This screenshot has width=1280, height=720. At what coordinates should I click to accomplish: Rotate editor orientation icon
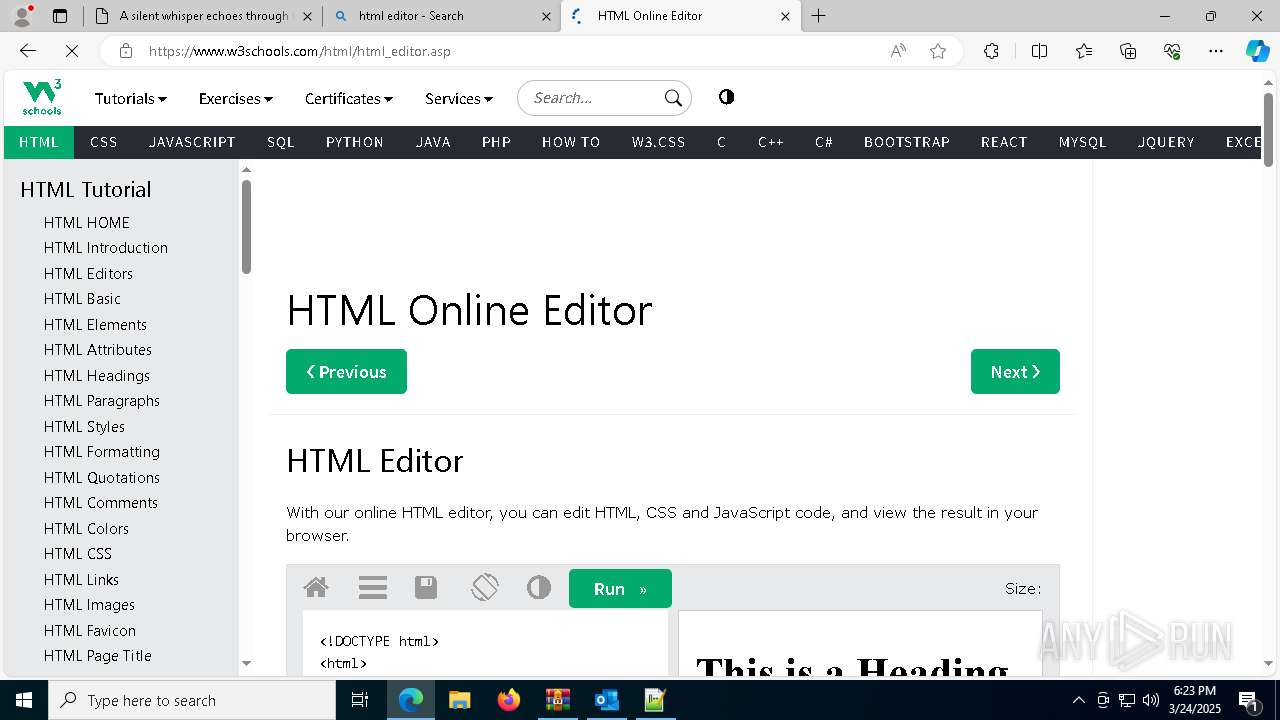pyautogui.click(x=484, y=588)
